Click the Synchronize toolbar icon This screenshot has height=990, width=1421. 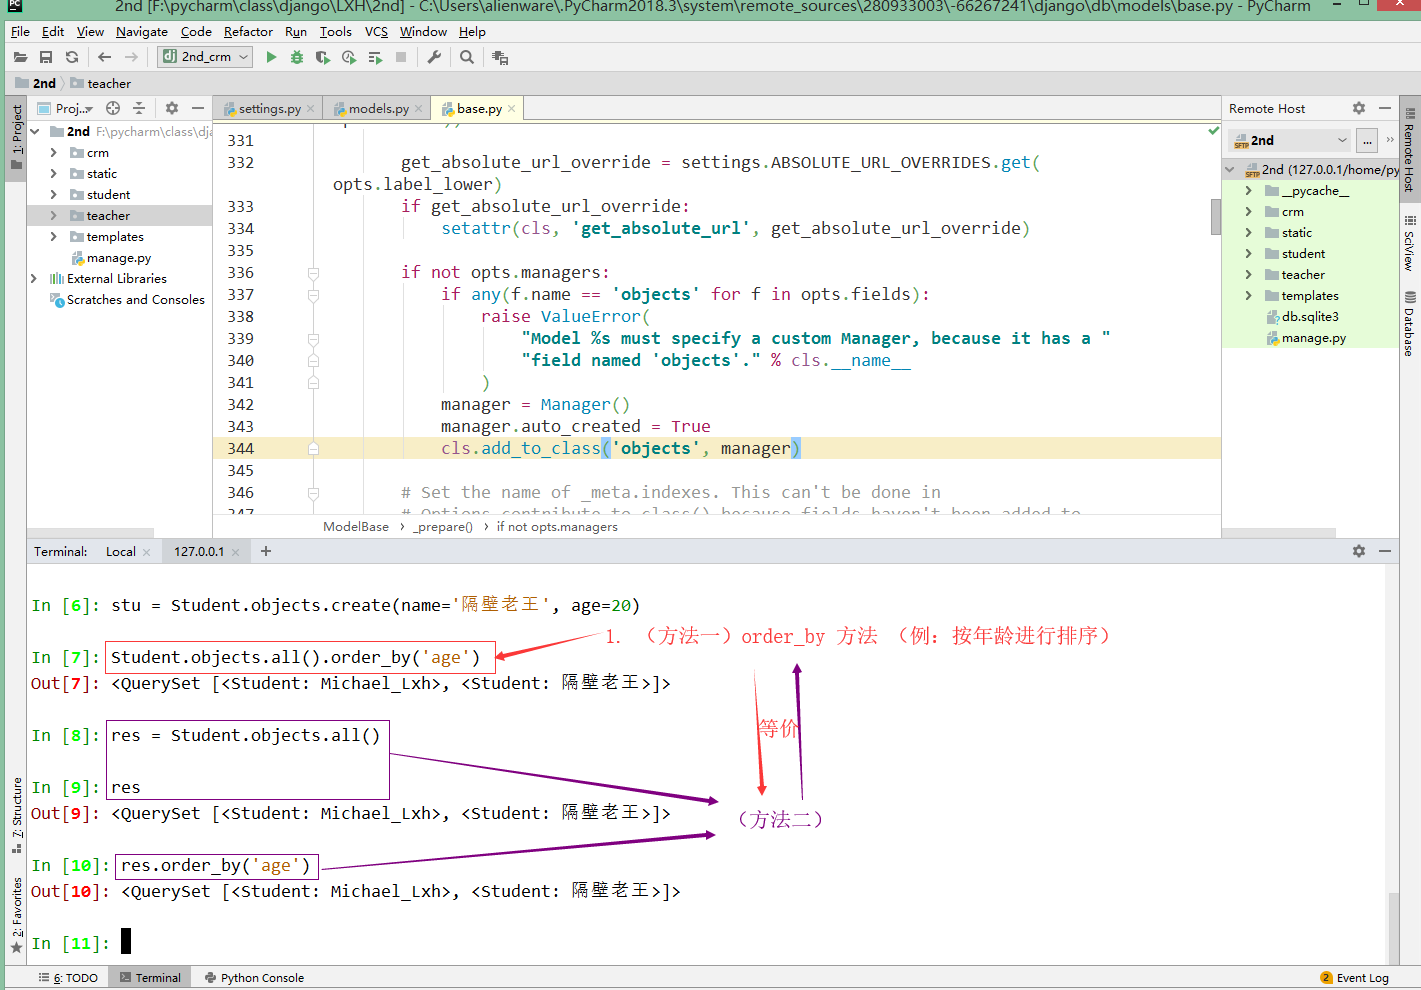[x=72, y=58]
